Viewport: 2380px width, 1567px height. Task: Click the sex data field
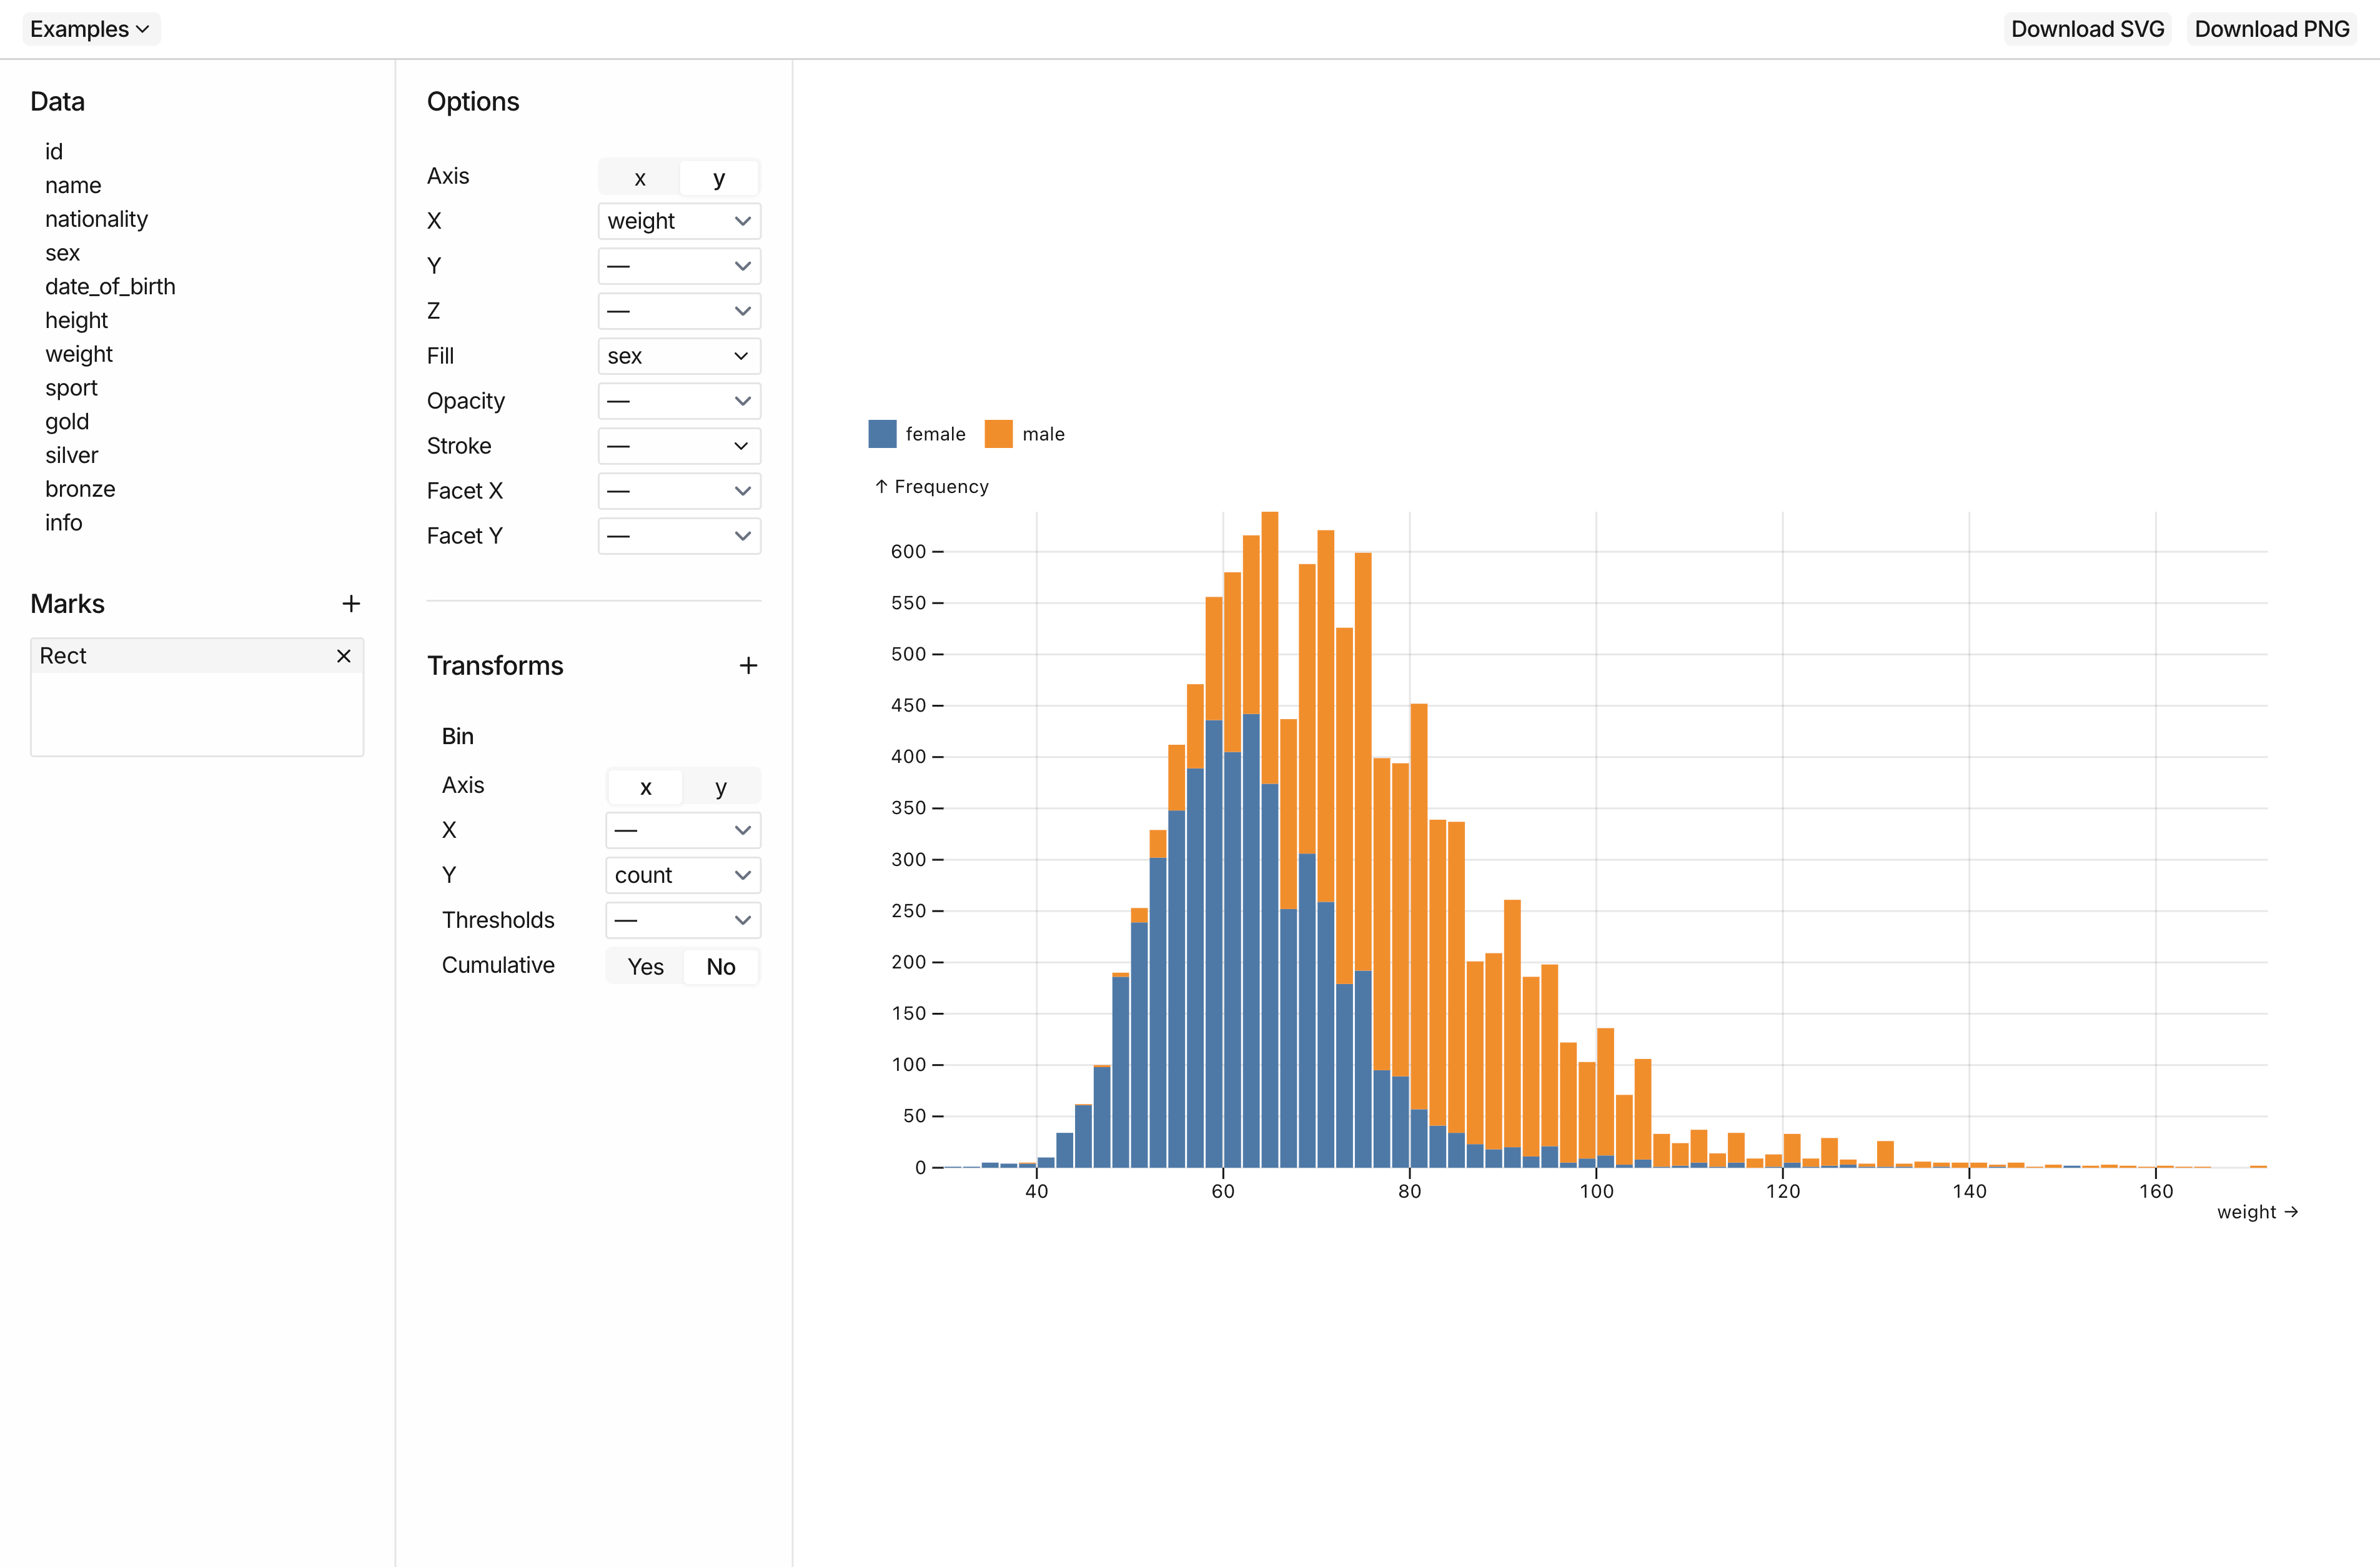click(62, 253)
